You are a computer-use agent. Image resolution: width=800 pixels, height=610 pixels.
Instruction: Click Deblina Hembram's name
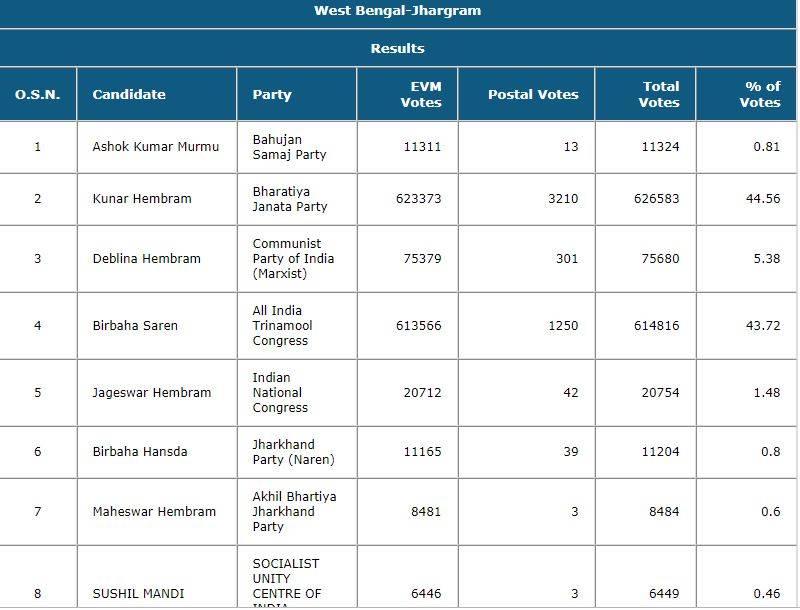(146, 259)
